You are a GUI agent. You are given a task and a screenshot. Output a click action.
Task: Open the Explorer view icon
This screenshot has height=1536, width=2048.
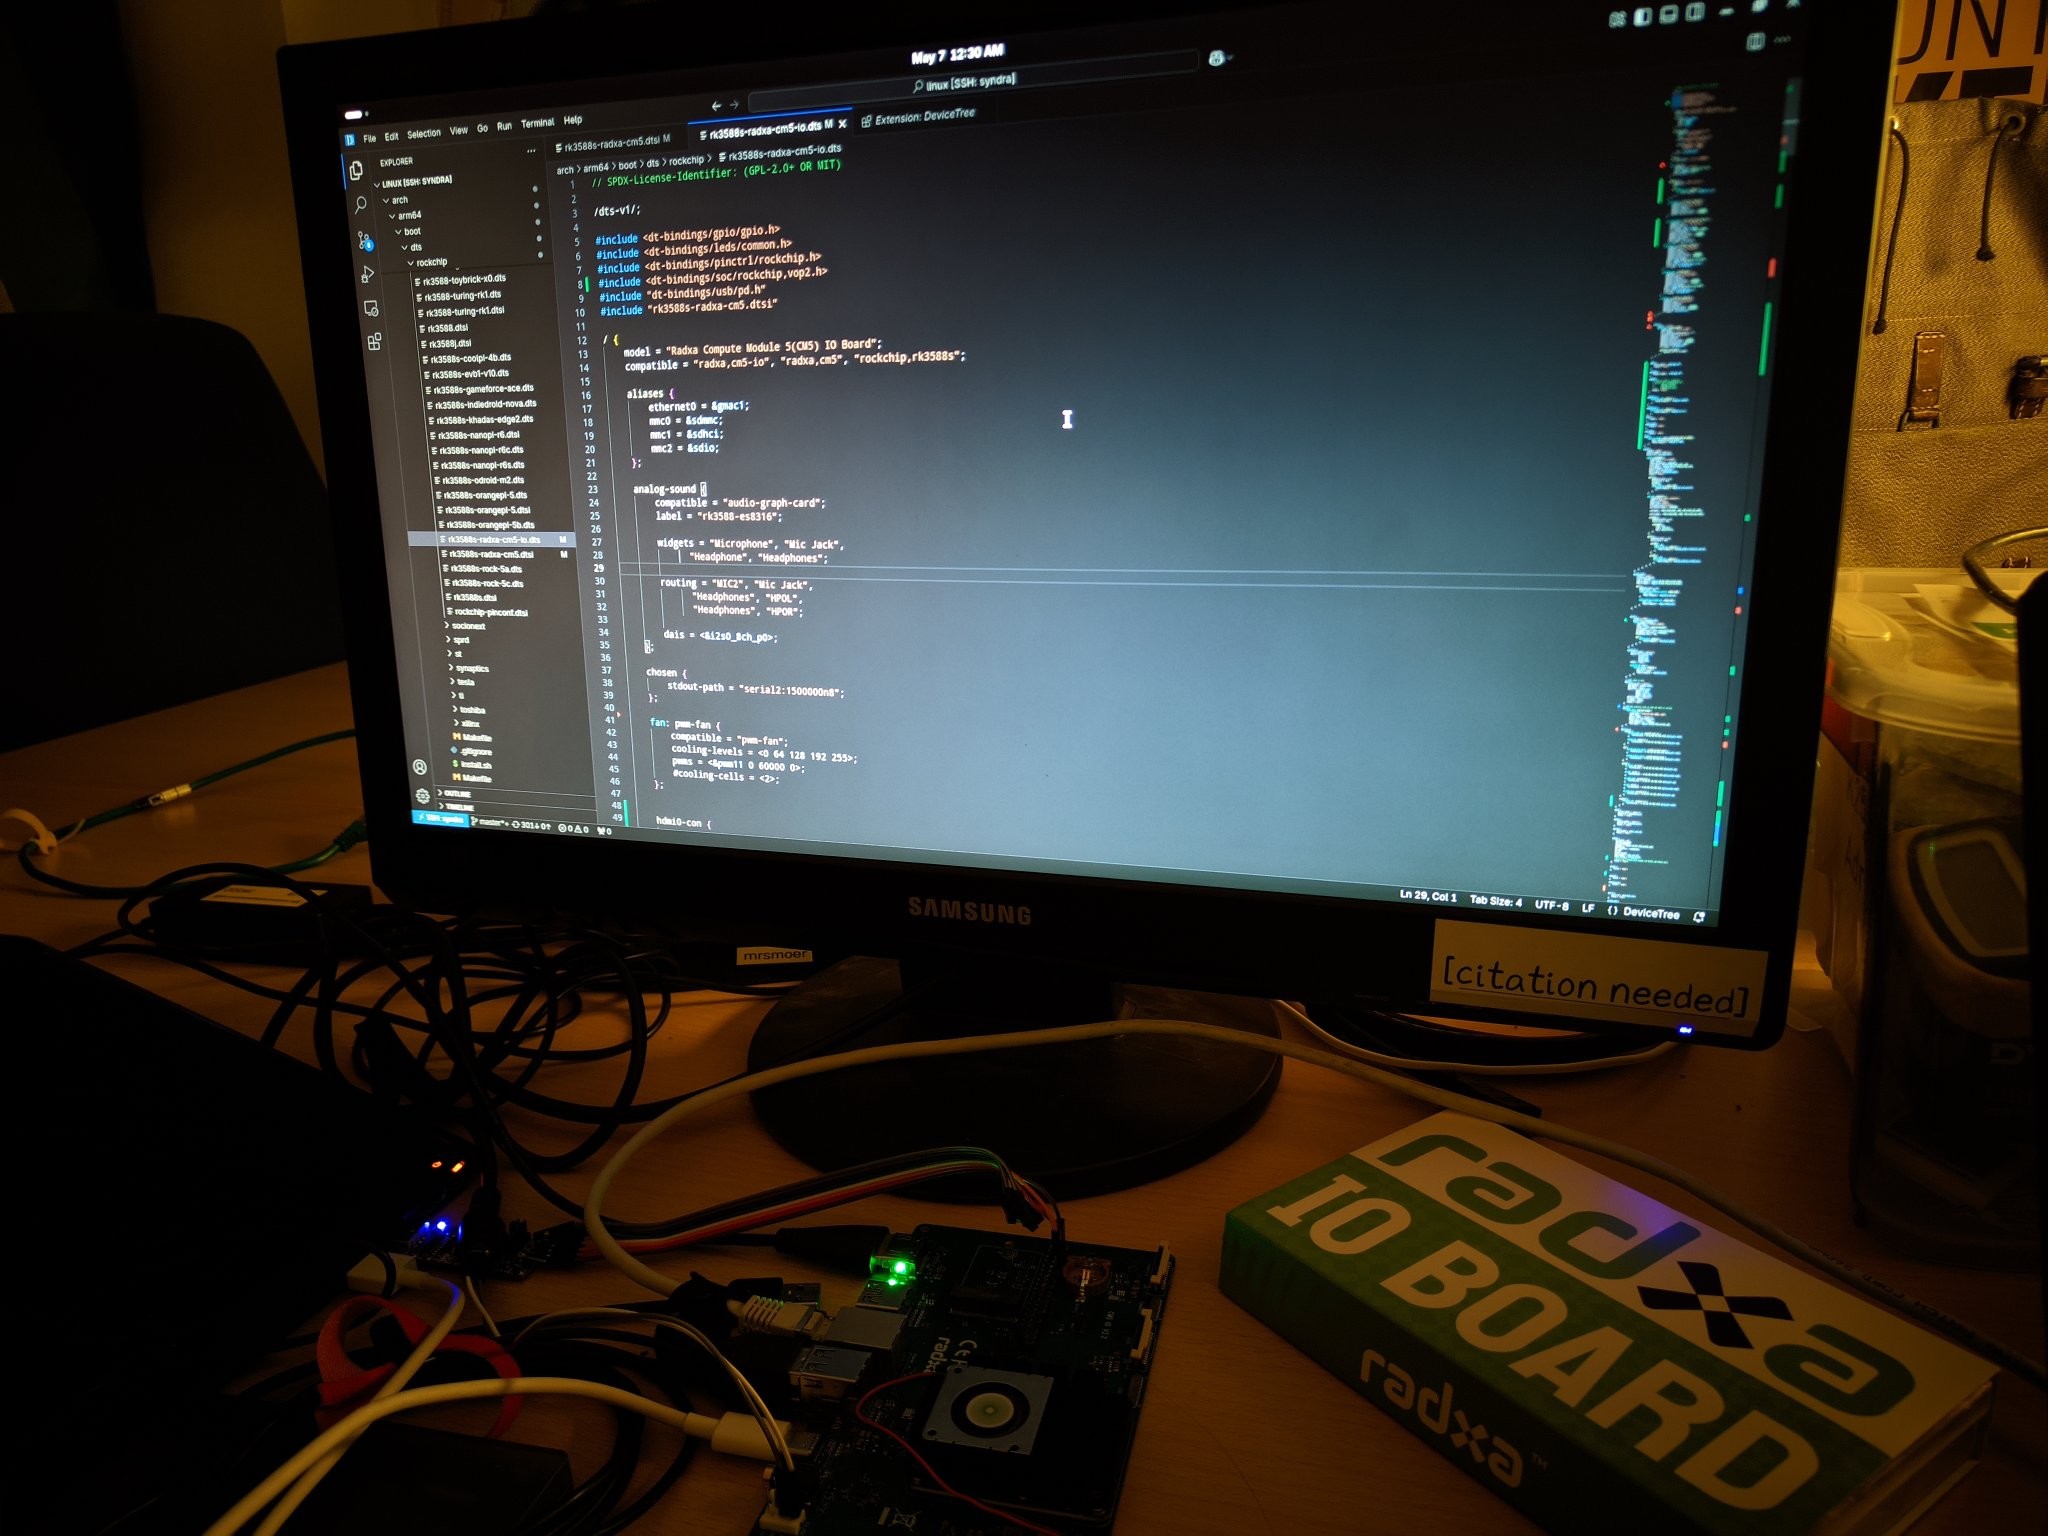pos(356,171)
